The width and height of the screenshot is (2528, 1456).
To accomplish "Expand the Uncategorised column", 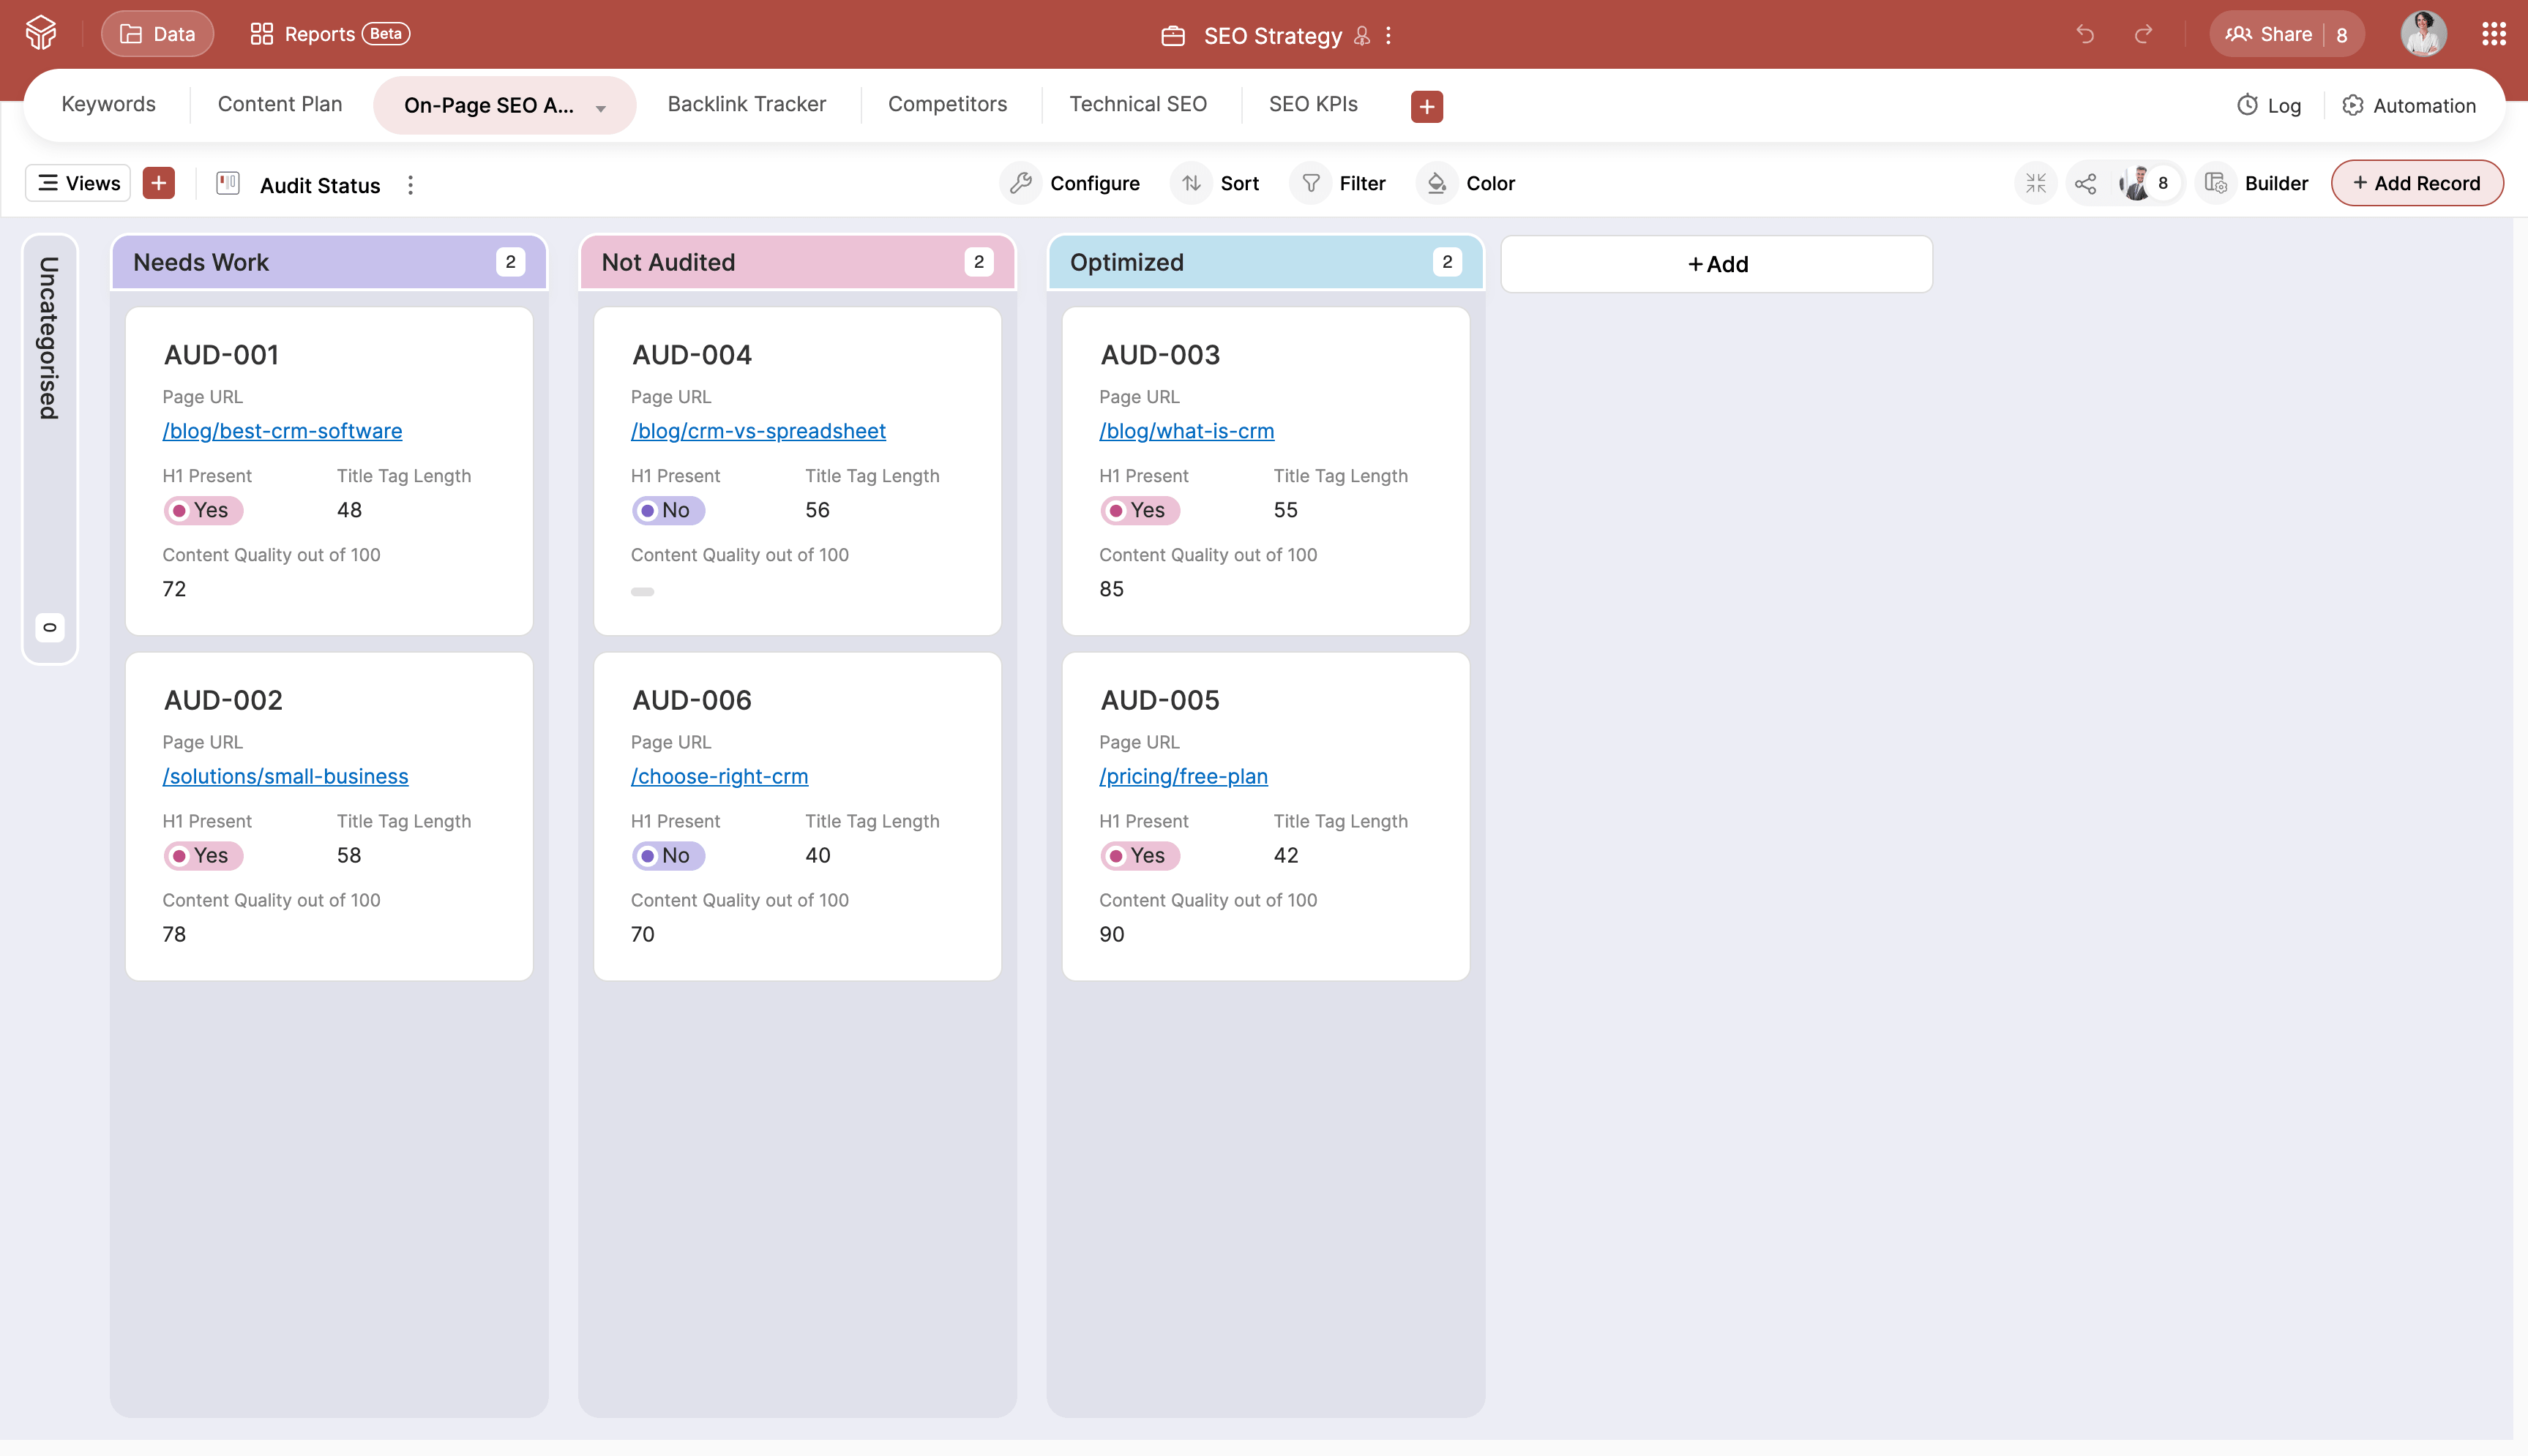I will 49,449.
